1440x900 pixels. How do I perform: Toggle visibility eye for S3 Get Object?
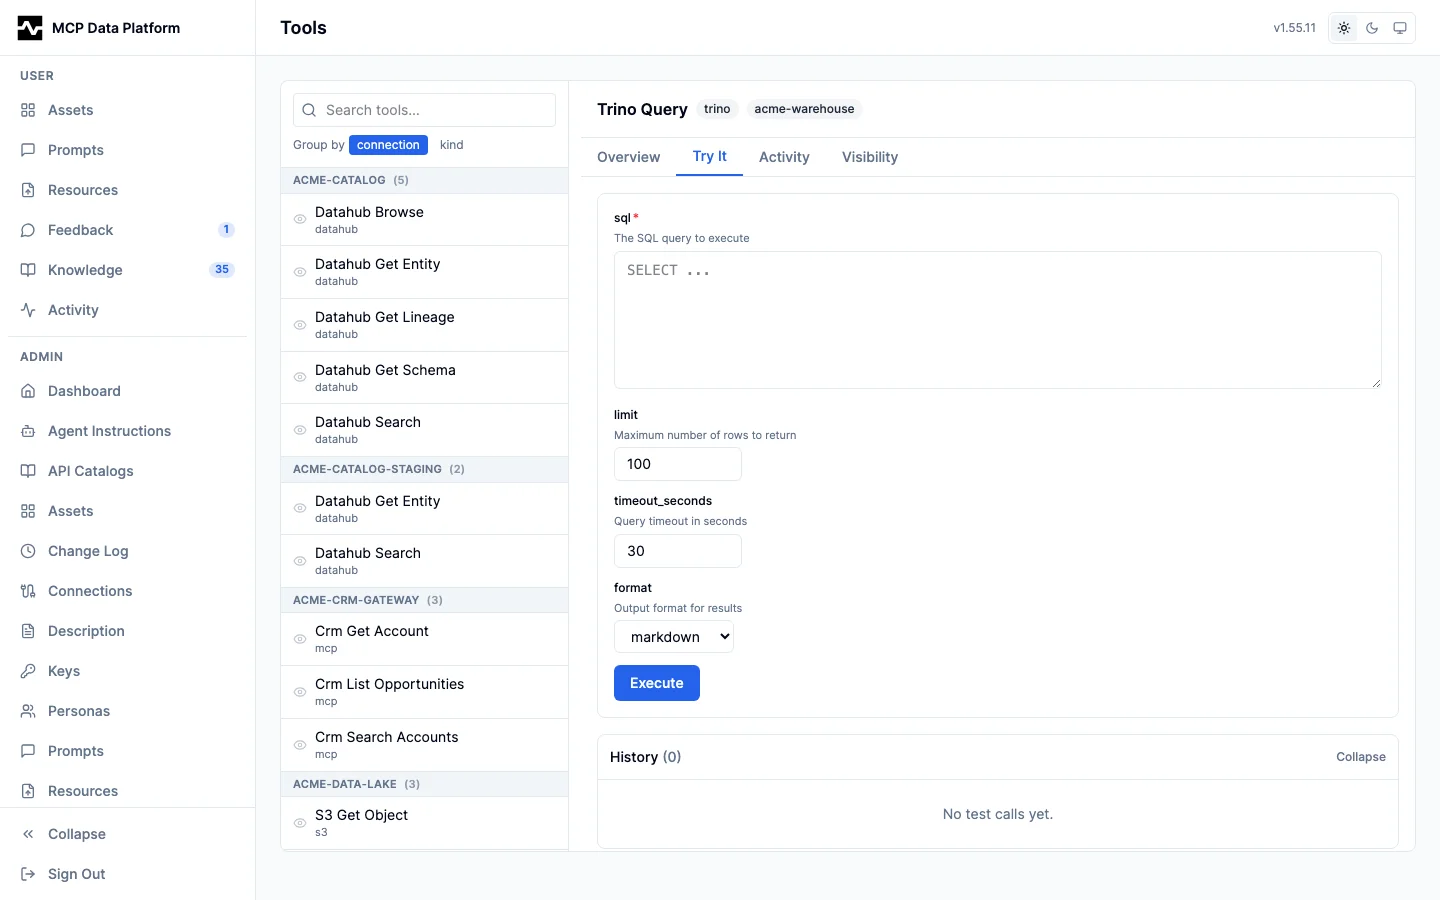coord(300,823)
